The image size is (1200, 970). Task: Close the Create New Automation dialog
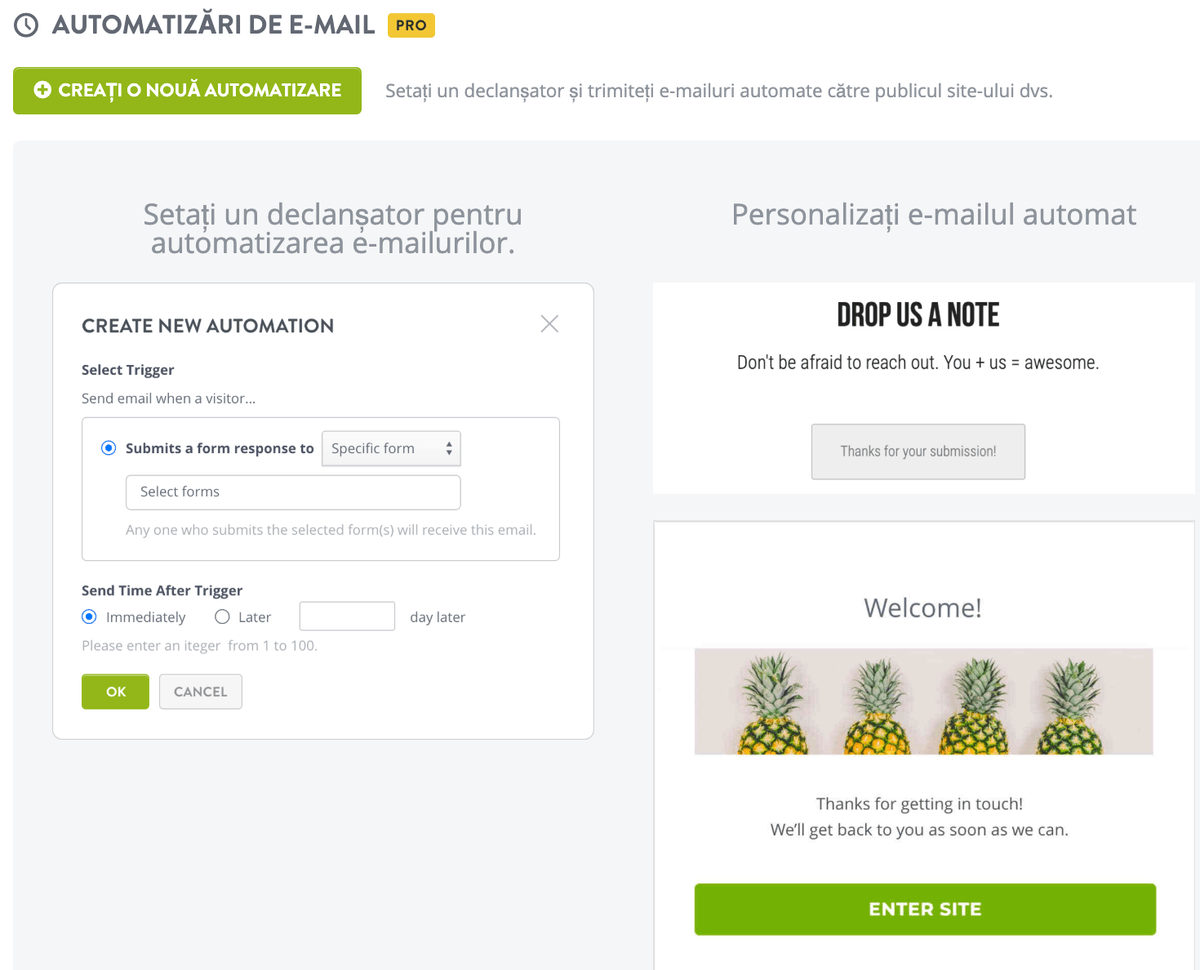click(549, 323)
